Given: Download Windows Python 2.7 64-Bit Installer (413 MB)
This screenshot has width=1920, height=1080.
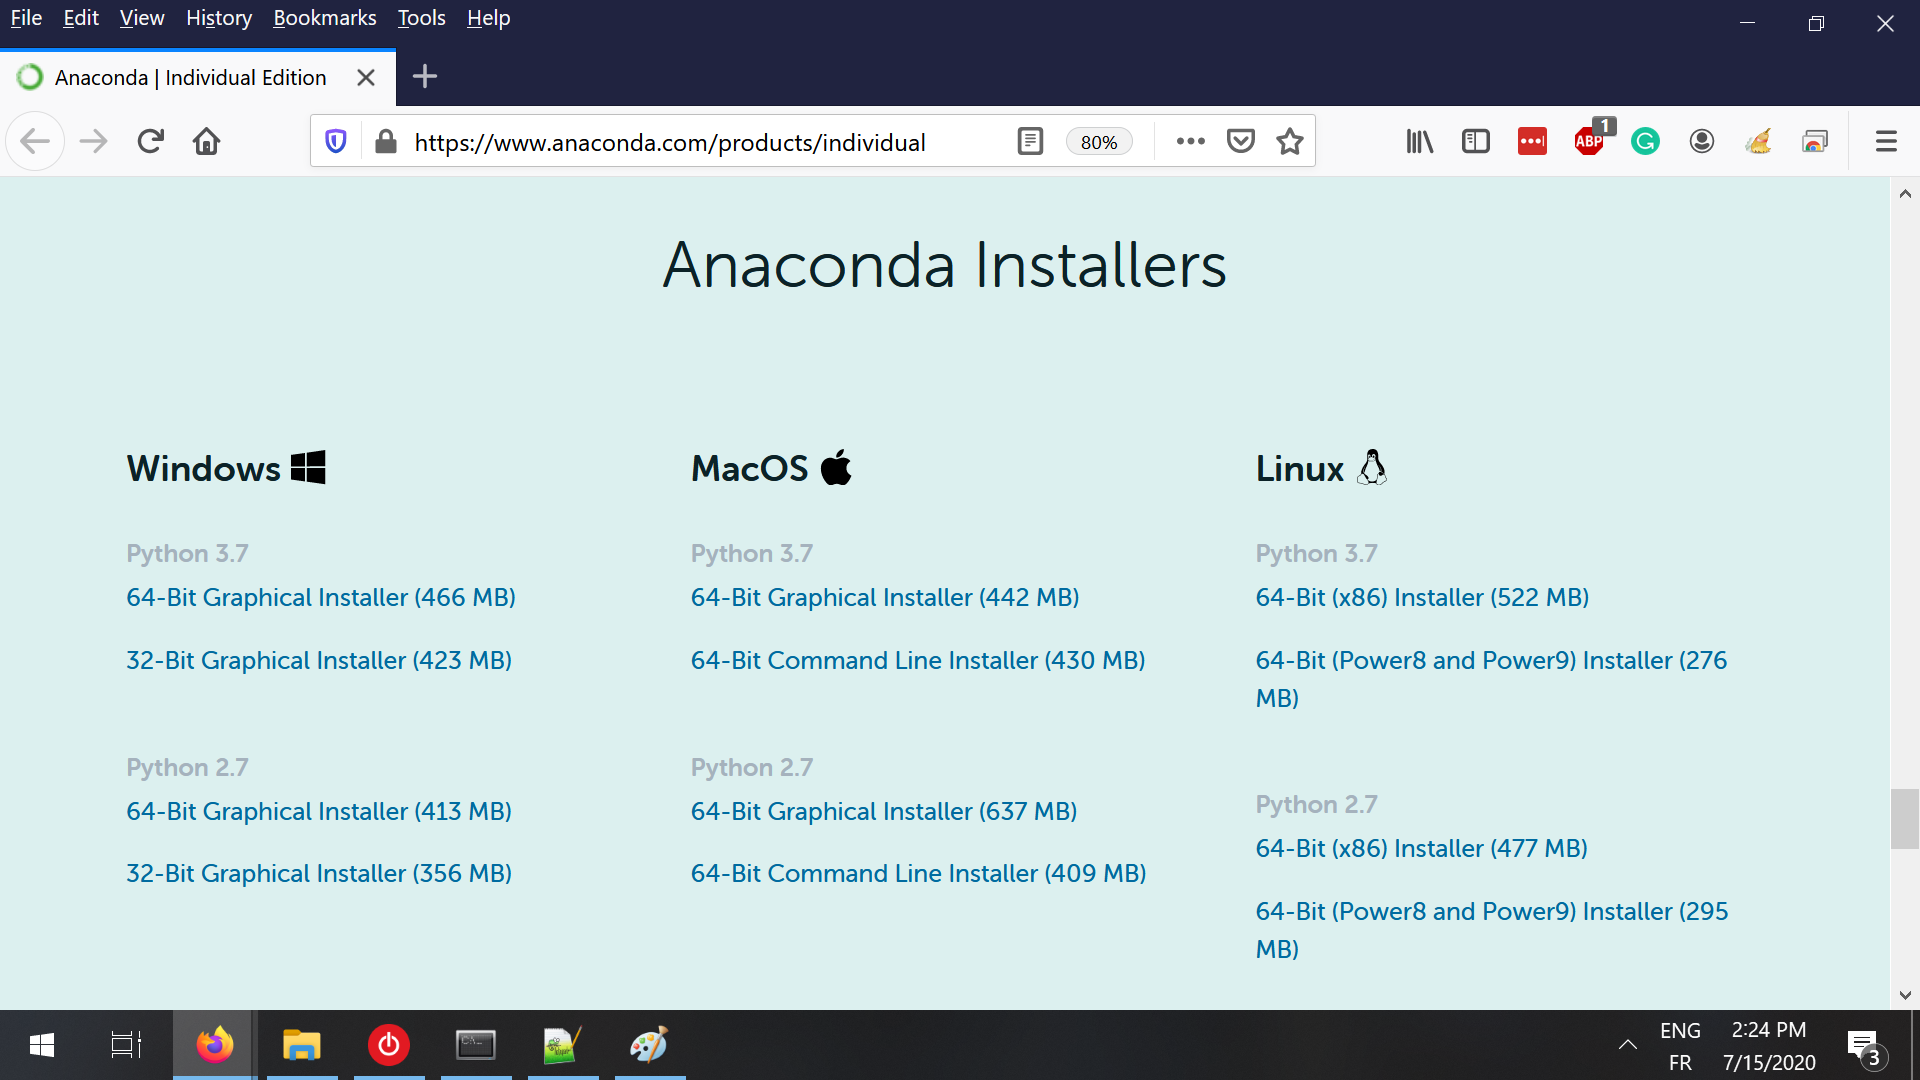Looking at the screenshot, I should click(x=319, y=811).
